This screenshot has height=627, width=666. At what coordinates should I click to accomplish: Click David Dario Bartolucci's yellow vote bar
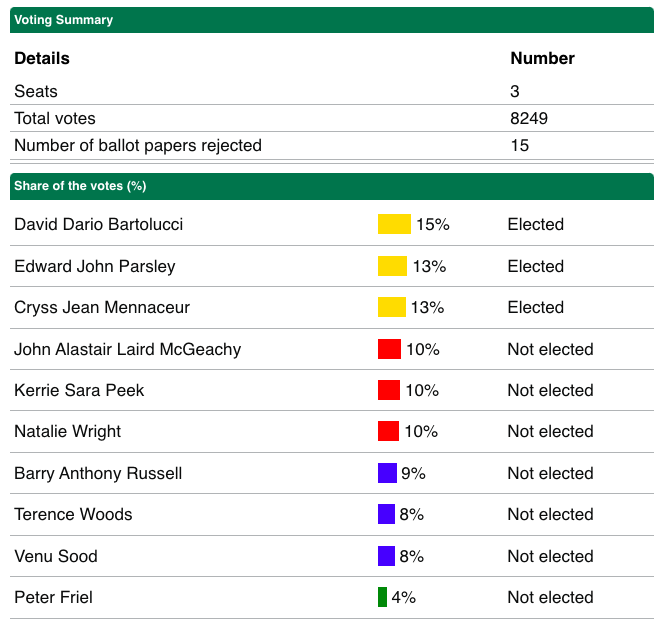pyautogui.click(x=394, y=224)
